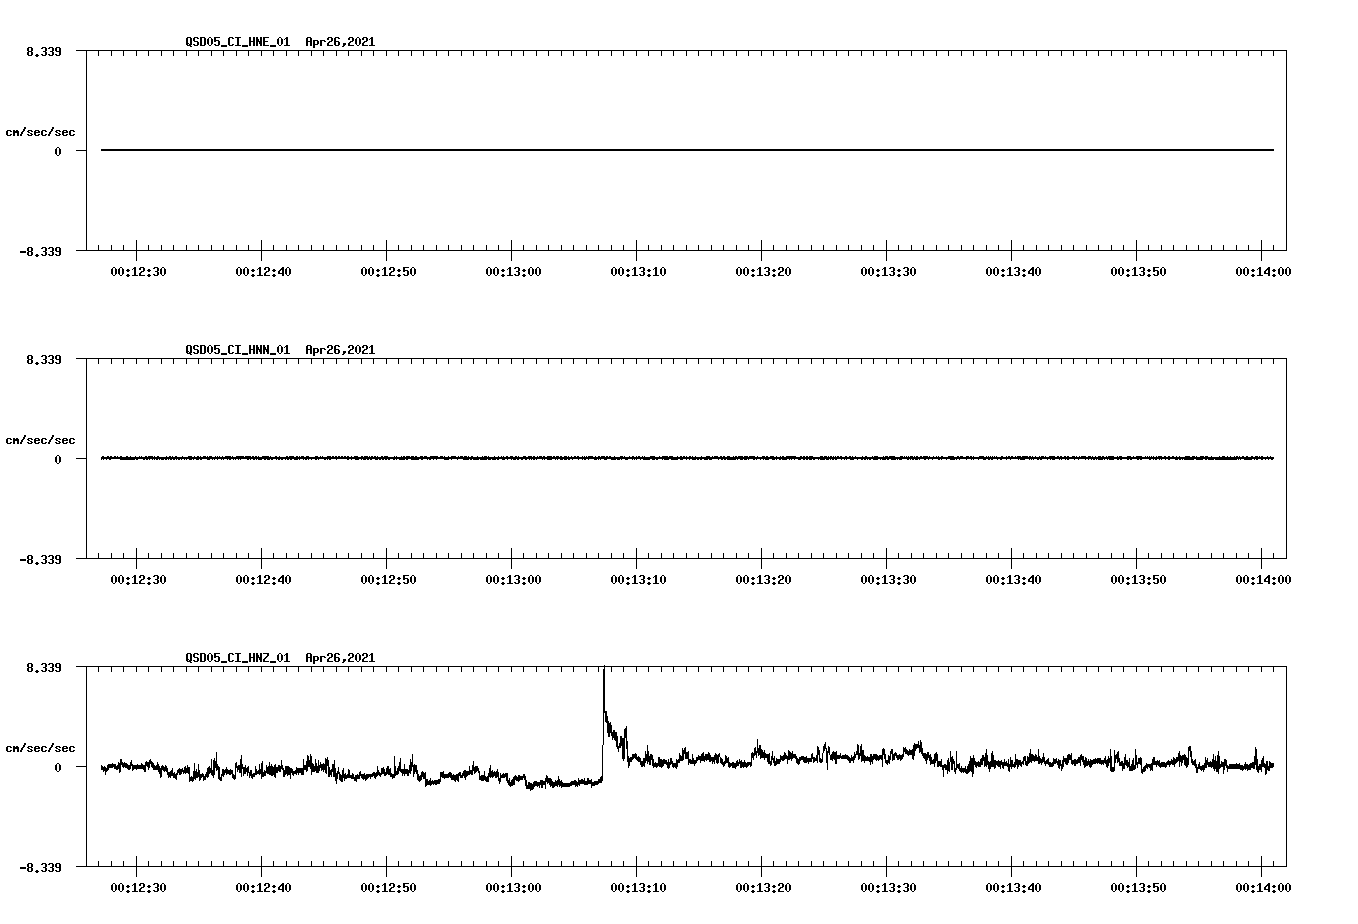This screenshot has width=1358, height=924.
Task: Click the cm/sec/sec unit label on top plot
Action: (x=41, y=130)
